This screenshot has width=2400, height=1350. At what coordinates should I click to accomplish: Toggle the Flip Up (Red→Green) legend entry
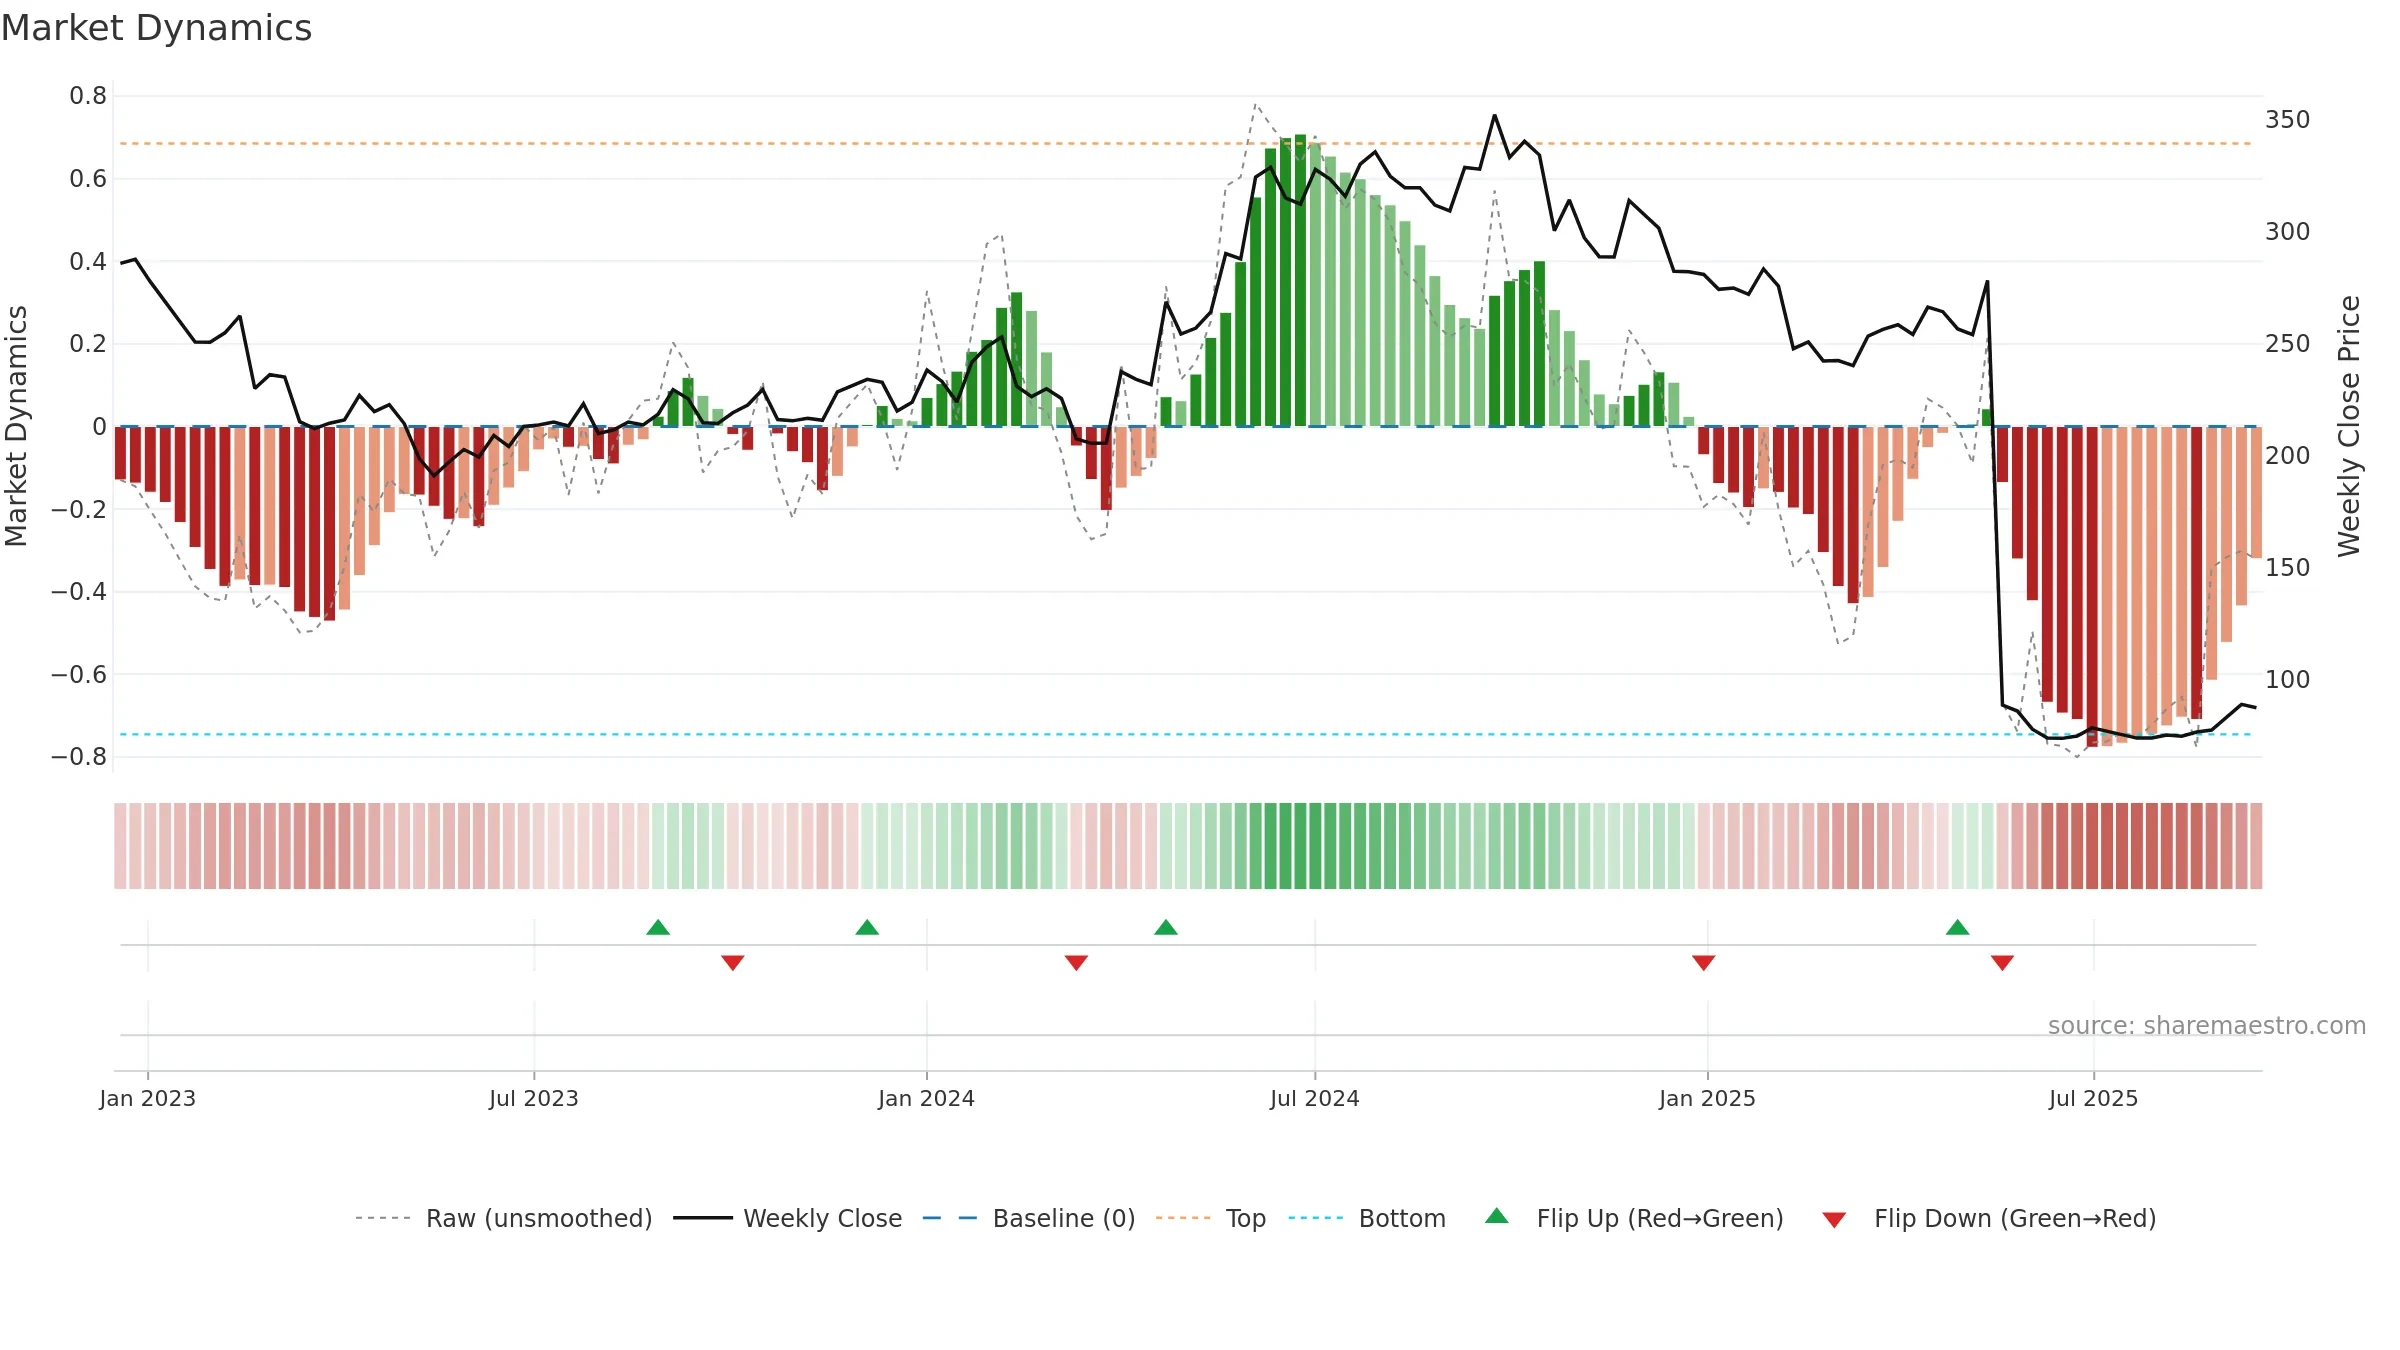[x=1634, y=1218]
